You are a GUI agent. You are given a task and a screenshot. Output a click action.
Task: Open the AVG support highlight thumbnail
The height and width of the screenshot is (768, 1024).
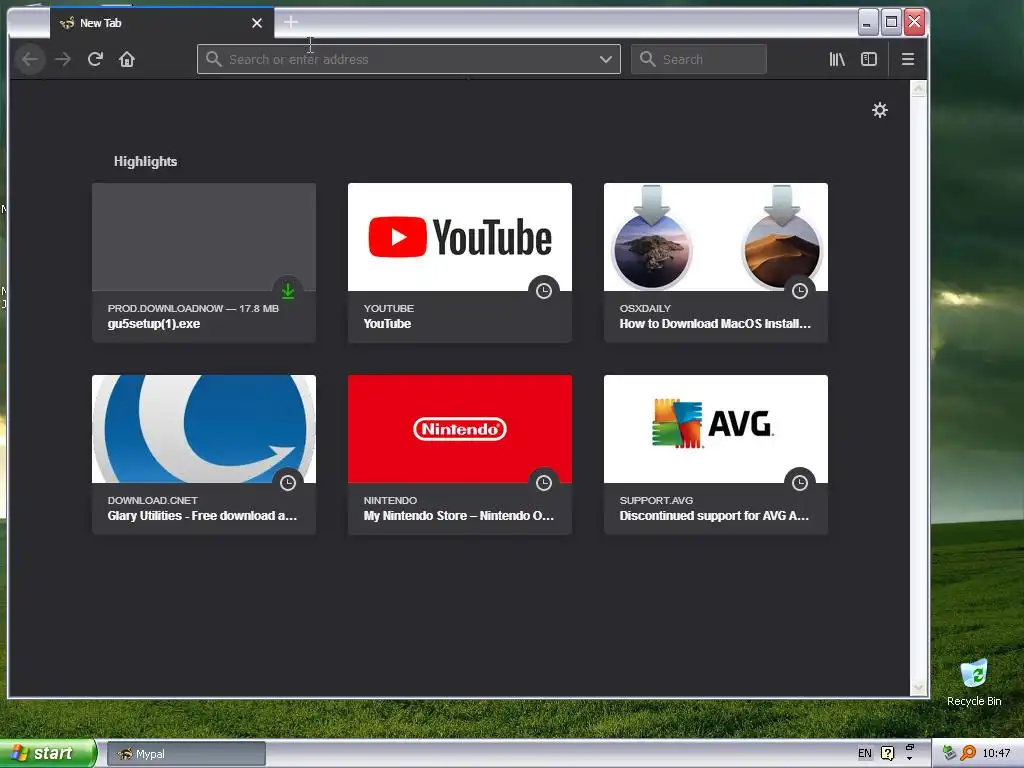point(716,429)
